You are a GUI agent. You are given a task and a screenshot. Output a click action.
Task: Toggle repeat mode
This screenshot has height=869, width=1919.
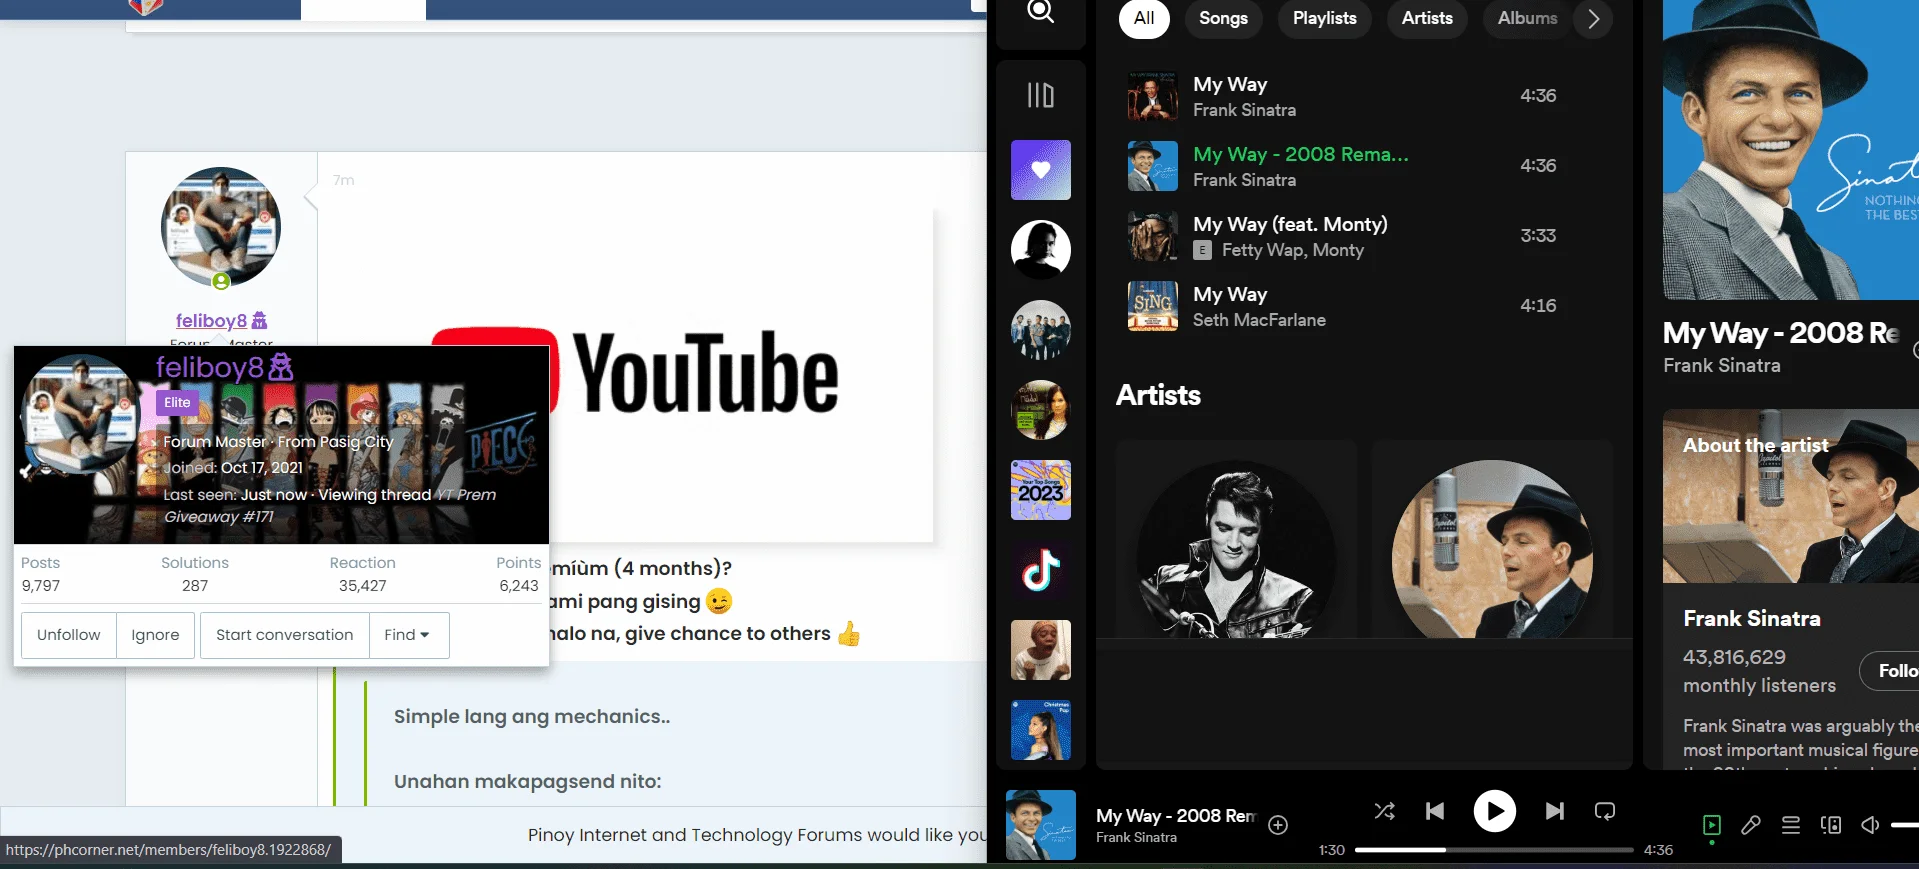[x=1605, y=811]
